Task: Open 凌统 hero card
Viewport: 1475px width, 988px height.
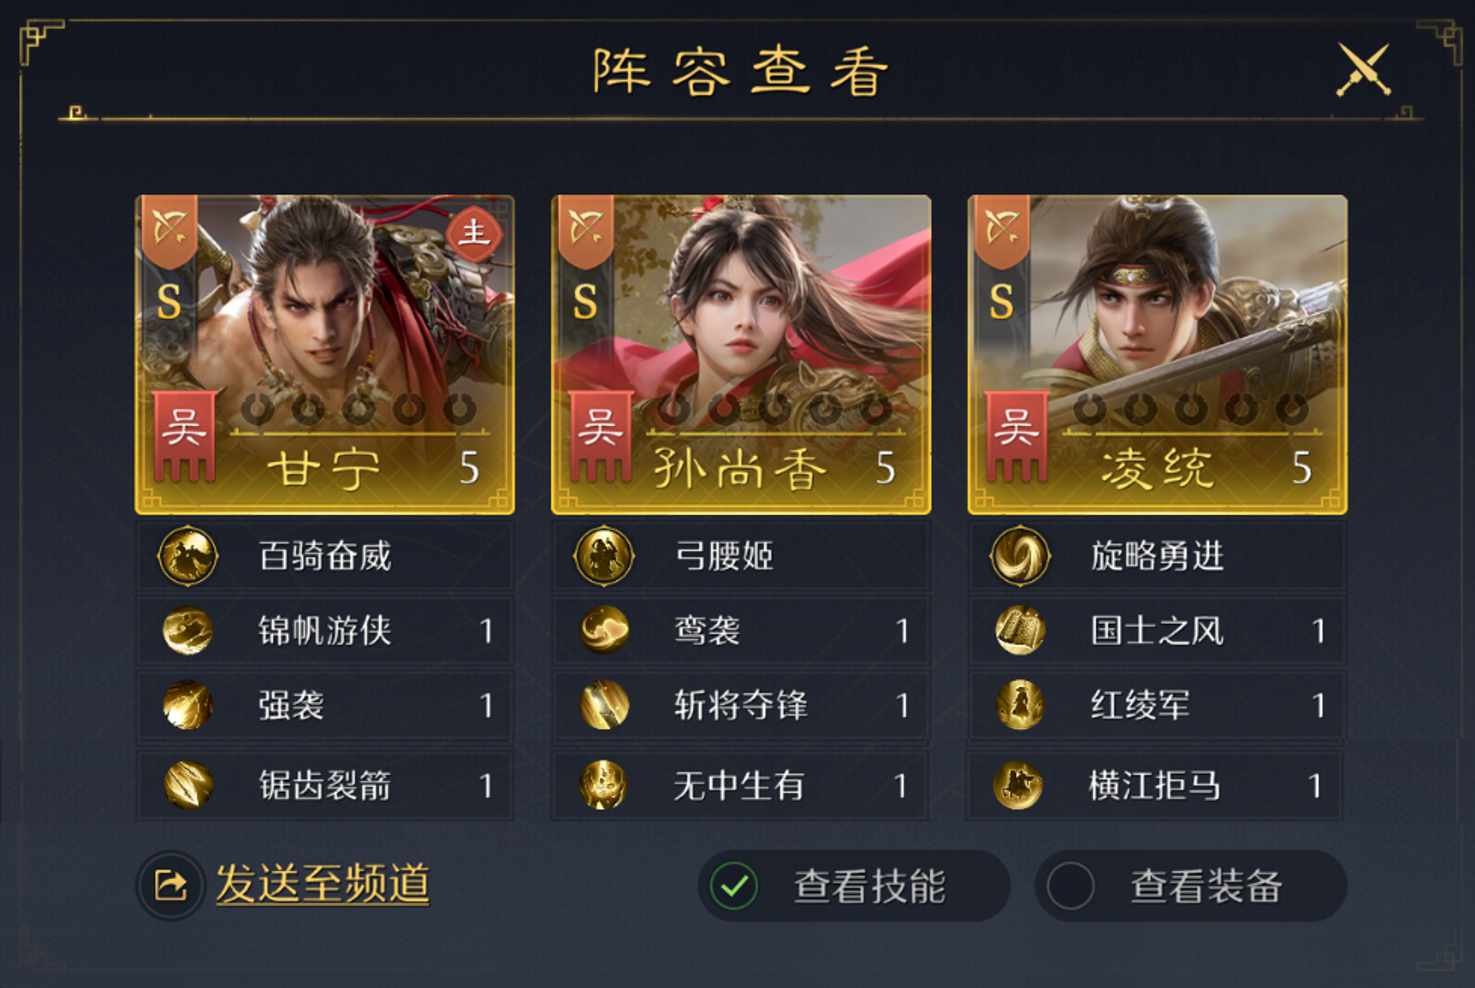Action: 1157,354
